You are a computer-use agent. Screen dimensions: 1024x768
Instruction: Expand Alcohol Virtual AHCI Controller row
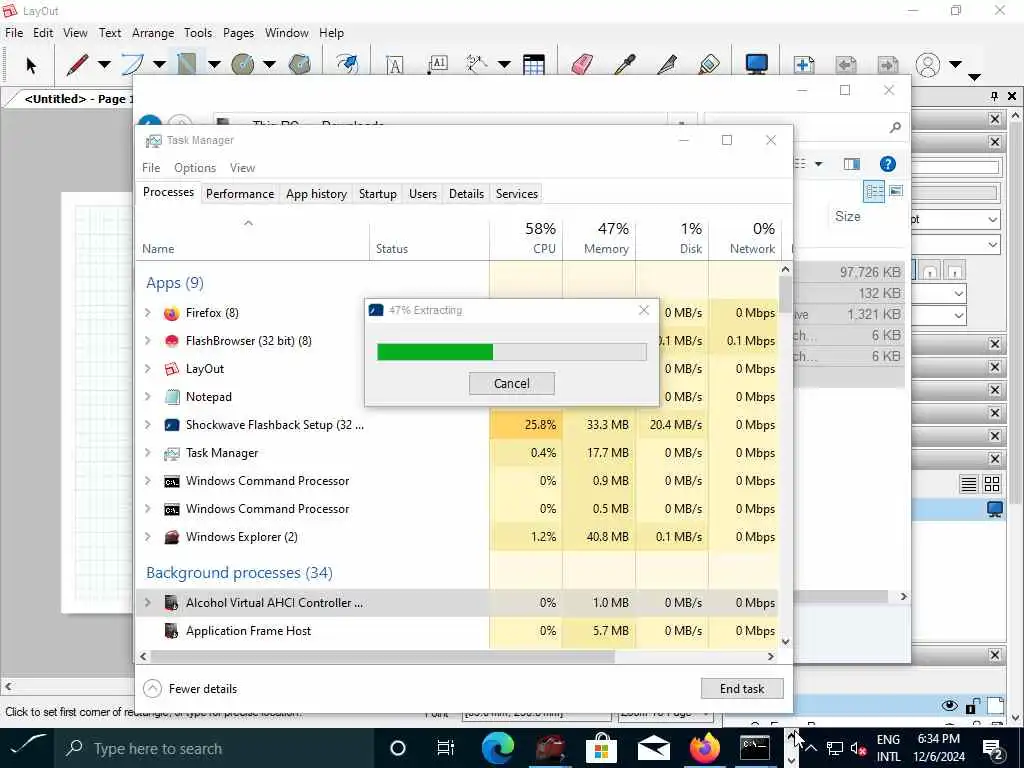tap(148, 603)
